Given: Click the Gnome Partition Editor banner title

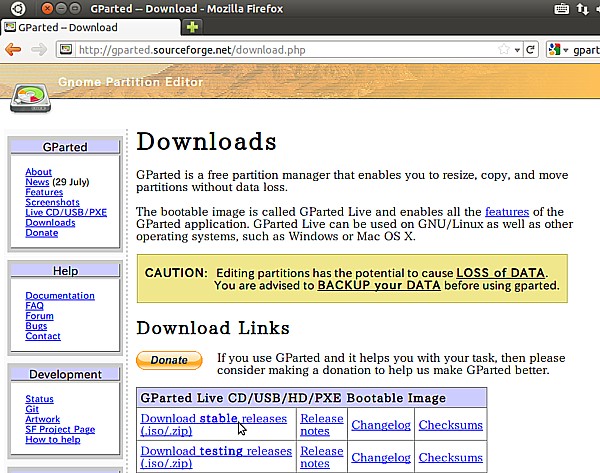Looking at the screenshot, I should [130, 82].
